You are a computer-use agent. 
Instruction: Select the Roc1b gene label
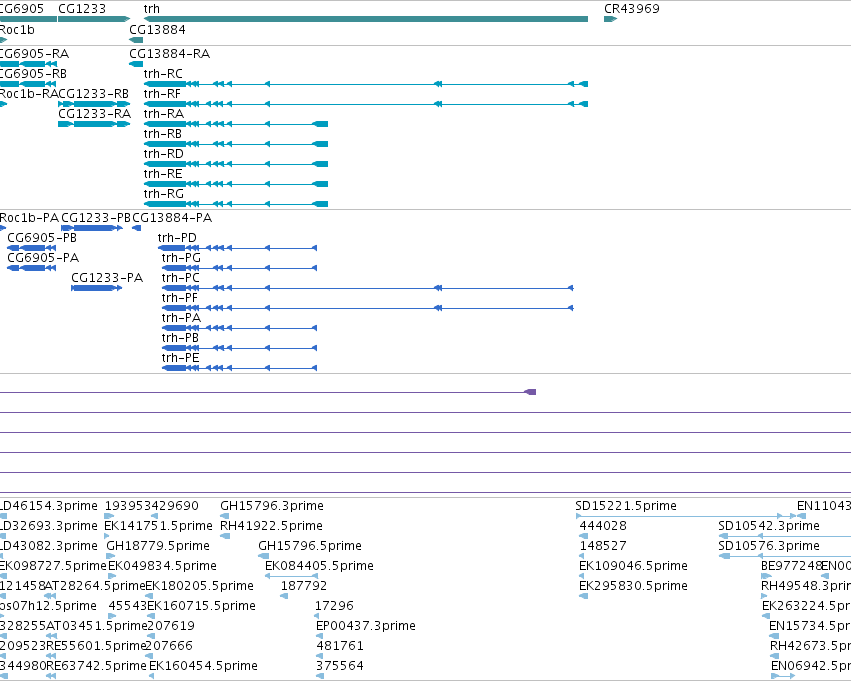[17, 29]
